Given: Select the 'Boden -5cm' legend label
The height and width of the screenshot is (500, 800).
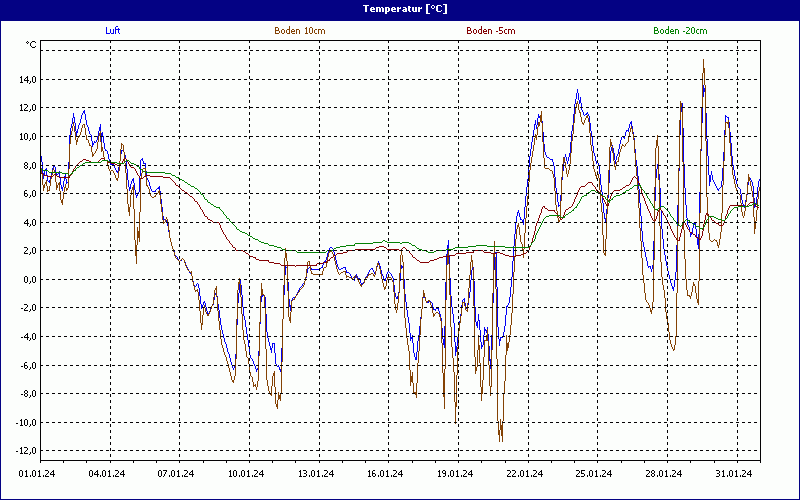Looking at the screenshot, I should pos(491,31).
